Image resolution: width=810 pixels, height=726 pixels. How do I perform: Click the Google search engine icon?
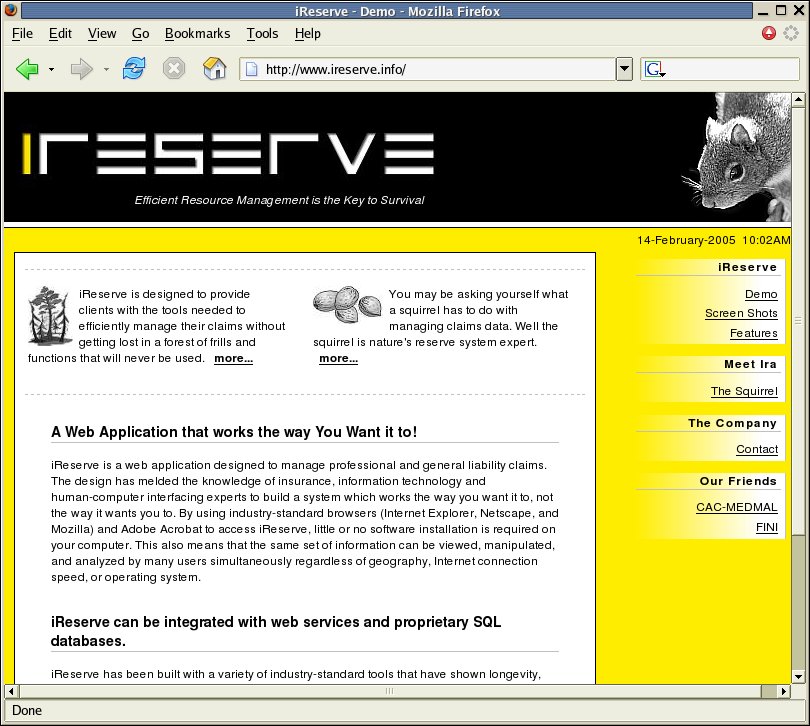(x=655, y=69)
